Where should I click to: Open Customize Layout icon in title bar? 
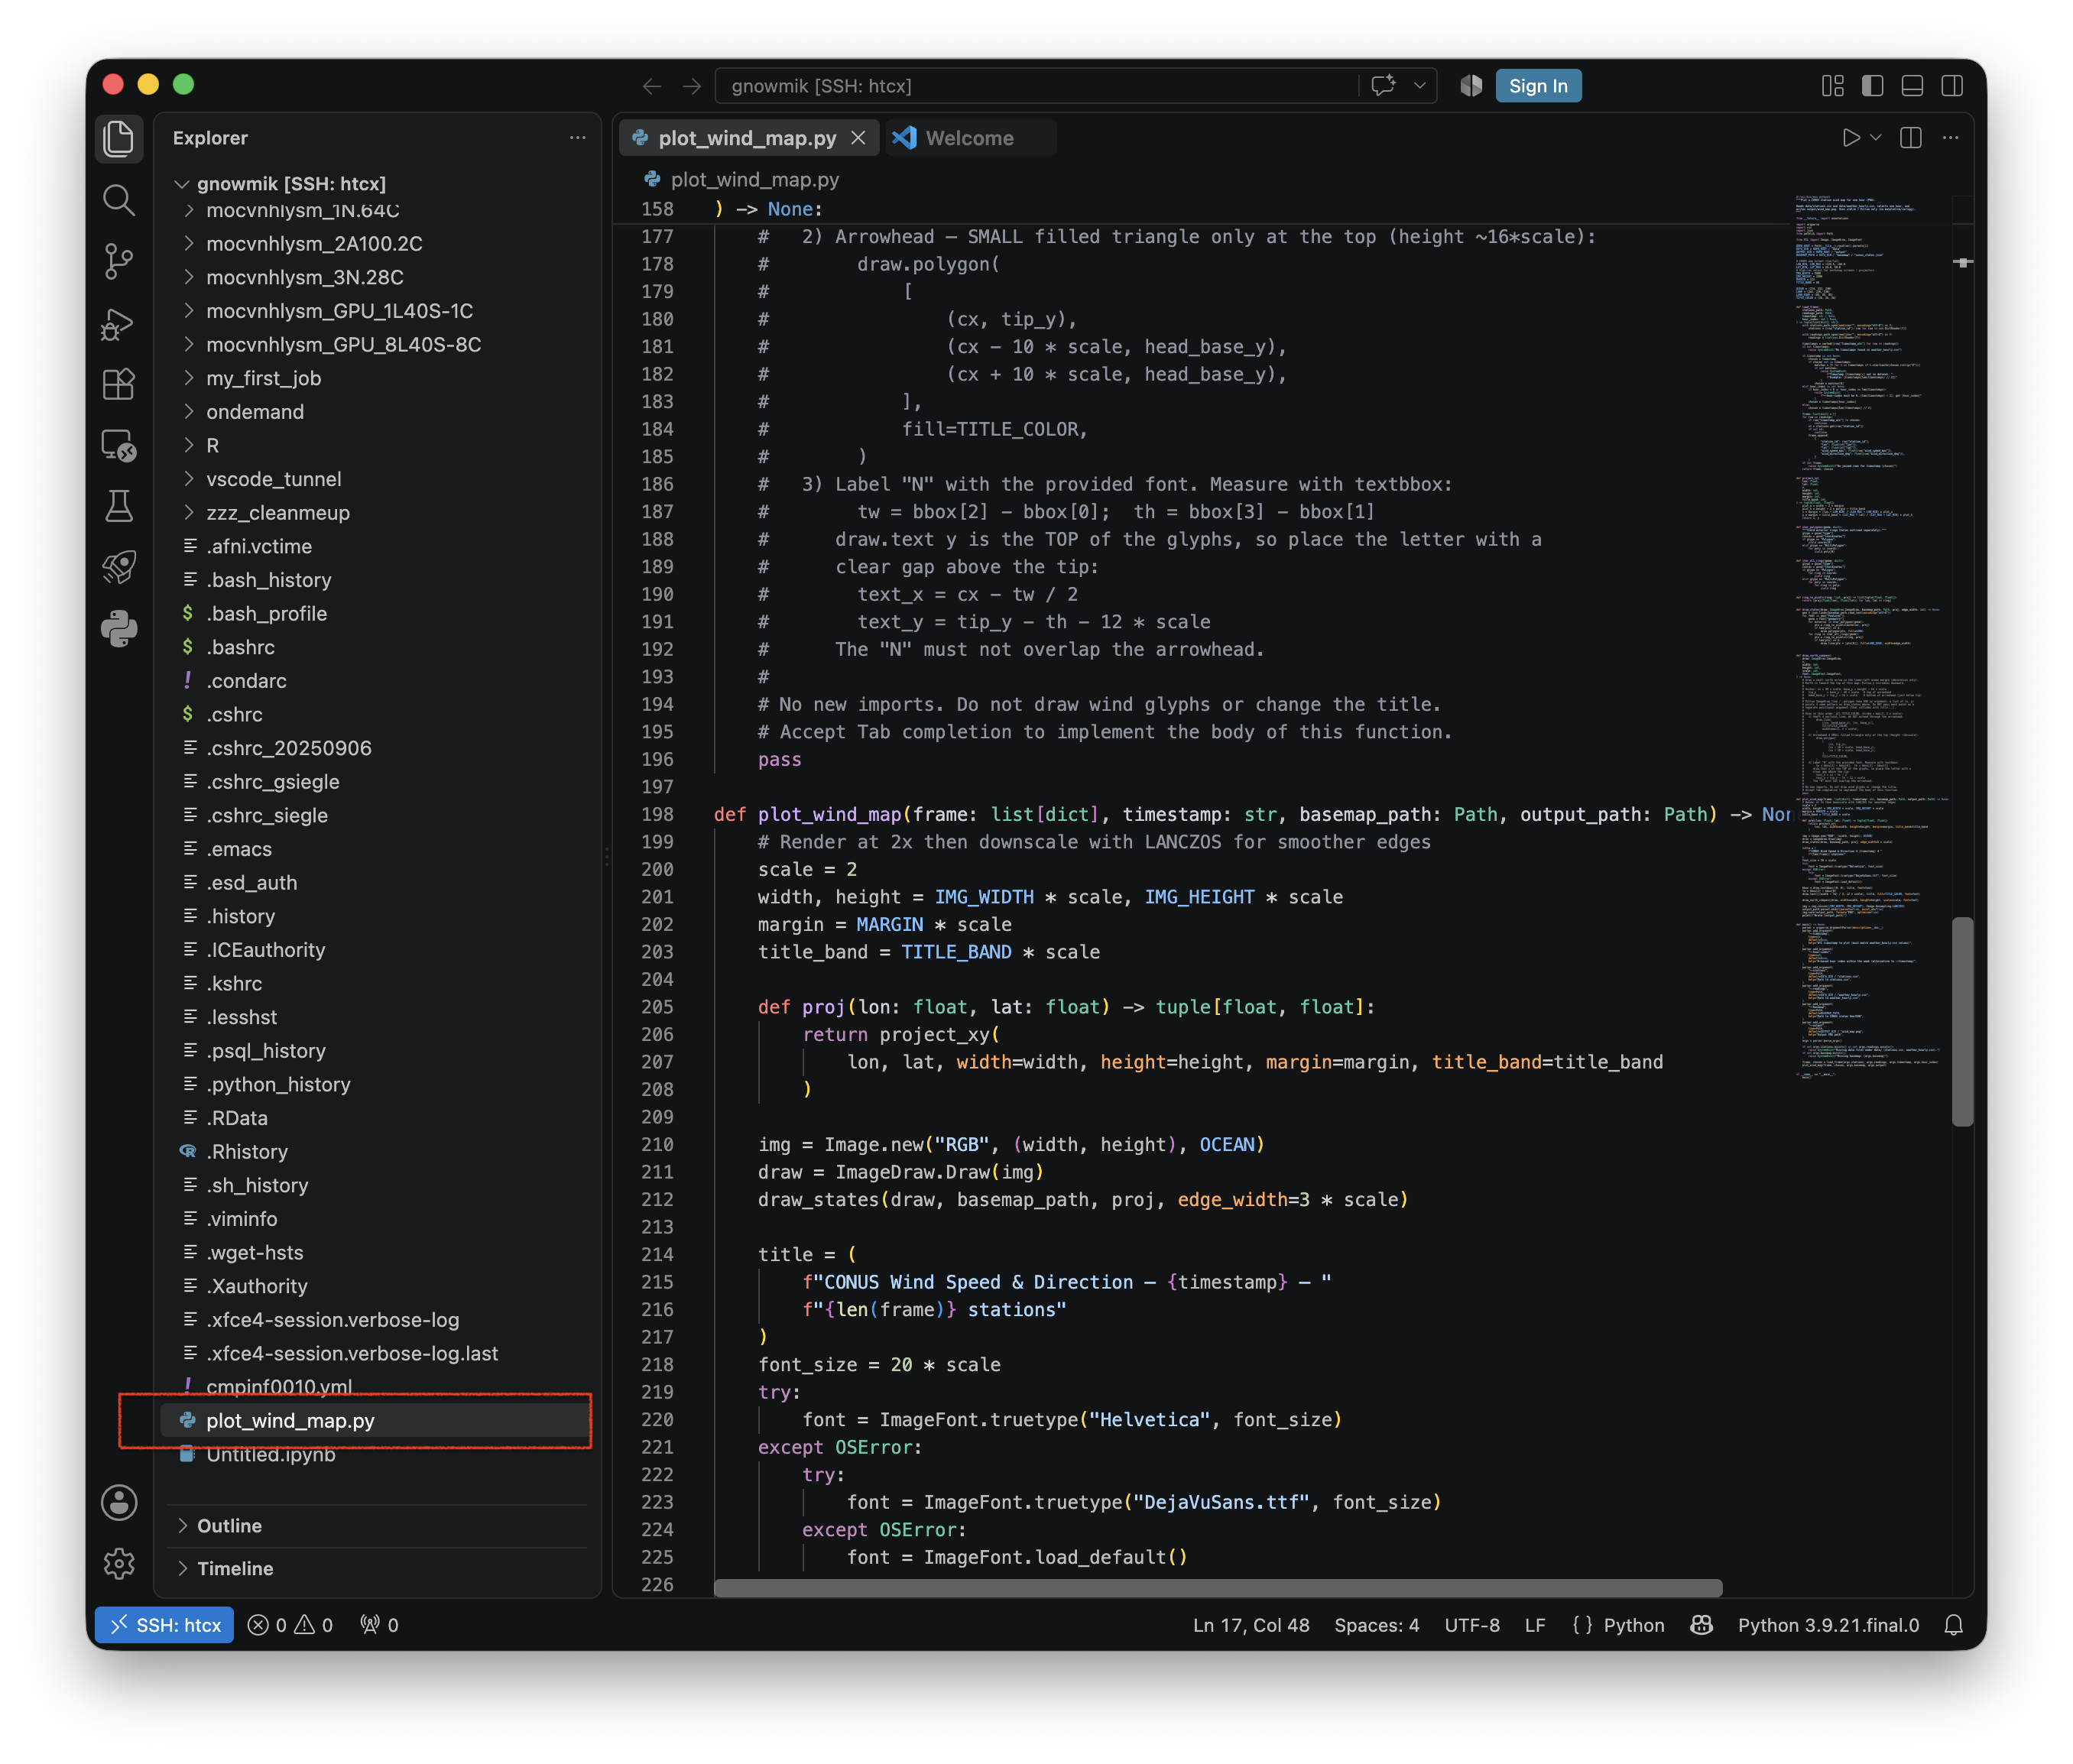pyautogui.click(x=1832, y=86)
